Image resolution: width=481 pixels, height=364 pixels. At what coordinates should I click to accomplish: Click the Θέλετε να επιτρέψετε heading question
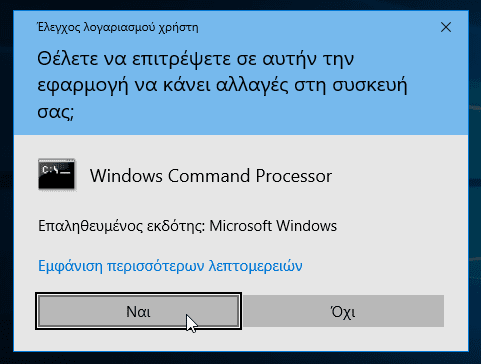pyautogui.click(x=222, y=85)
